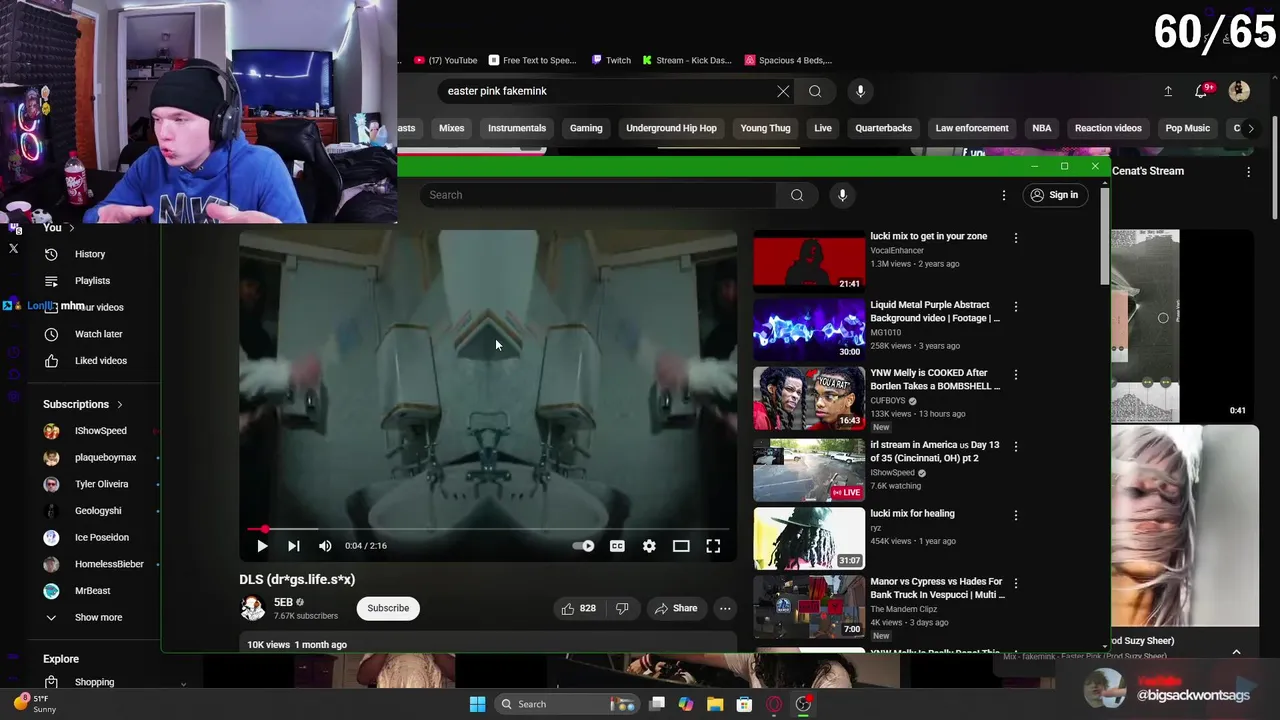The width and height of the screenshot is (1280, 720).
Task: Open Watch later in sidebar
Action: click(x=98, y=334)
